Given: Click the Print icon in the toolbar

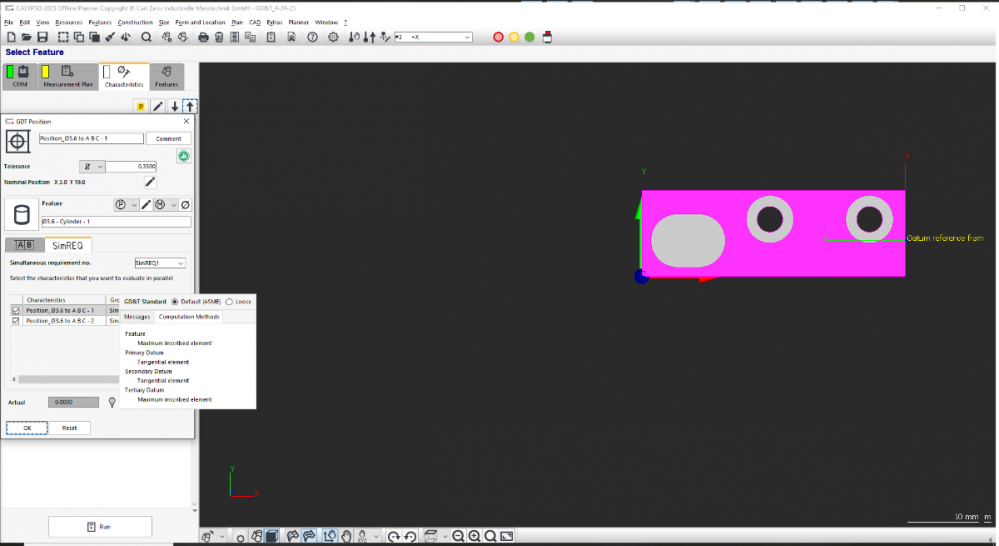Looking at the screenshot, I should (x=203, y=37).
